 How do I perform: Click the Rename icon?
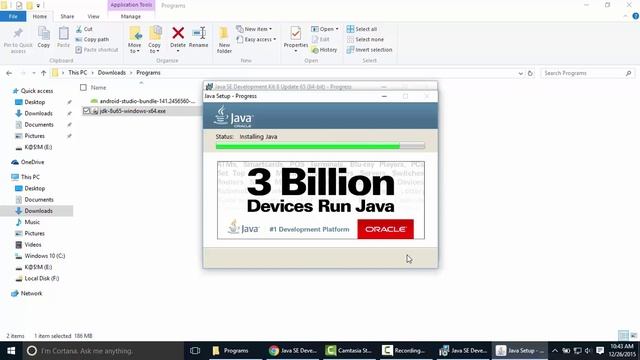coord(199,33)
